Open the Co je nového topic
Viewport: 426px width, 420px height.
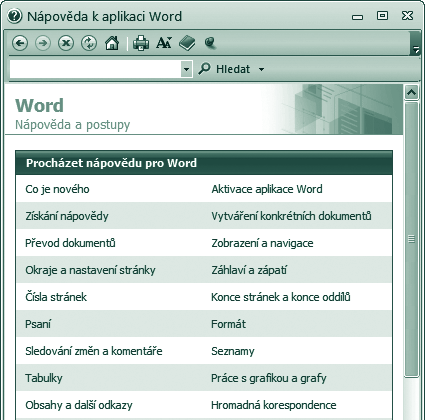[57, 189]
